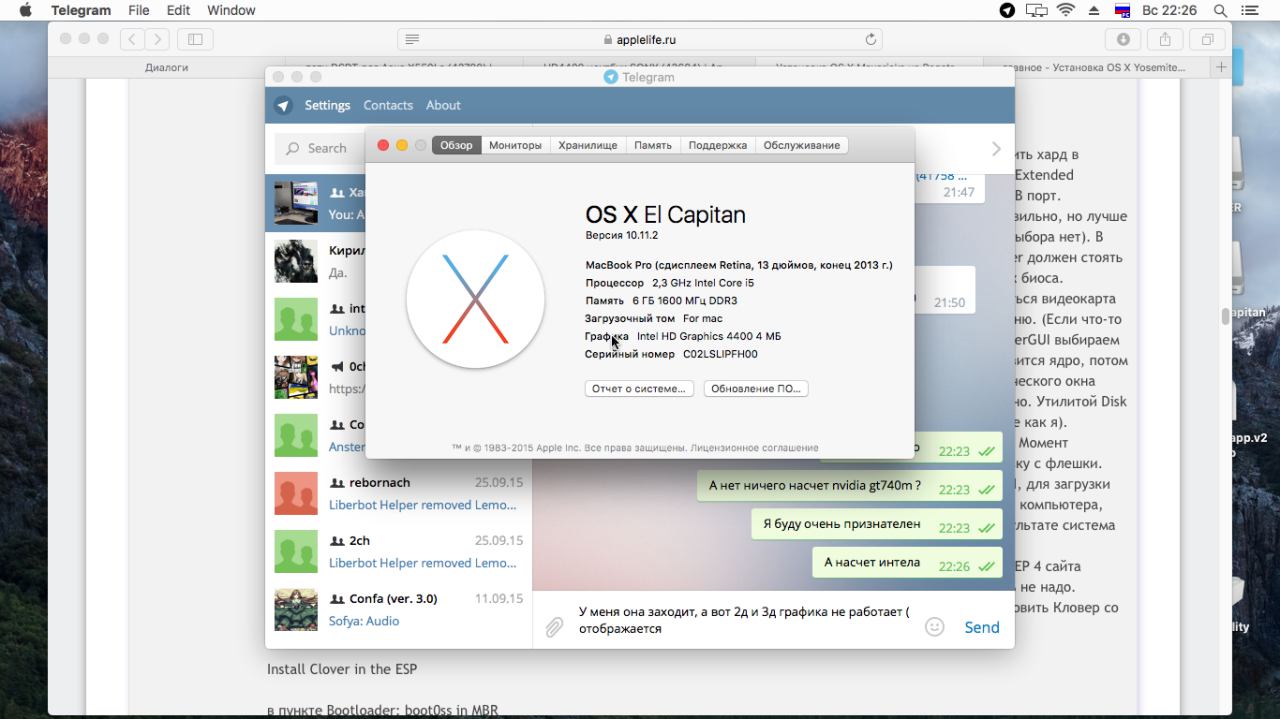Click the Telegram logo in header
The width and height of the screenshot is (1280, 719).
284,105
